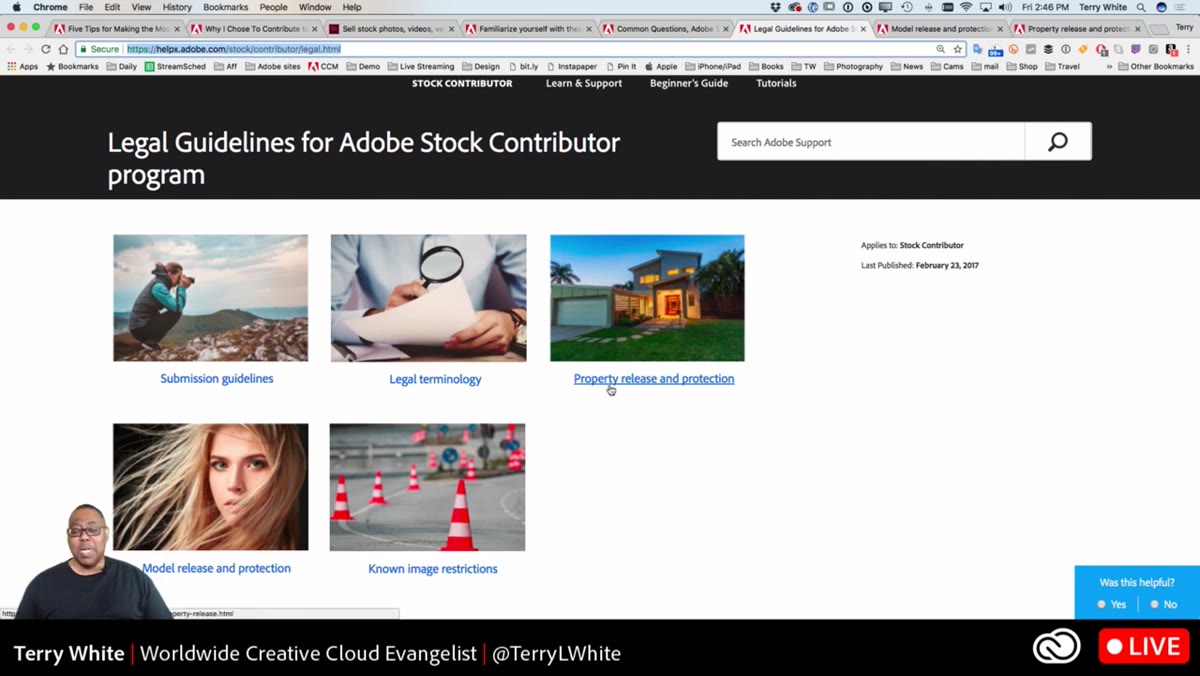Open the Bookmarks menu in menu bar
This screenshot has width=1200, height=676.
[x=226, y=7]
